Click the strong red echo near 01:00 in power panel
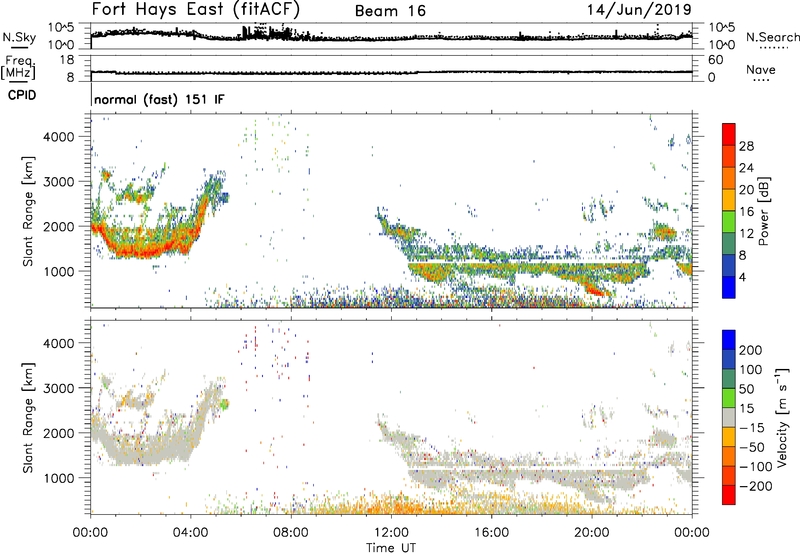The width and height of the screenshot is (800, 554). pos(118,249)
